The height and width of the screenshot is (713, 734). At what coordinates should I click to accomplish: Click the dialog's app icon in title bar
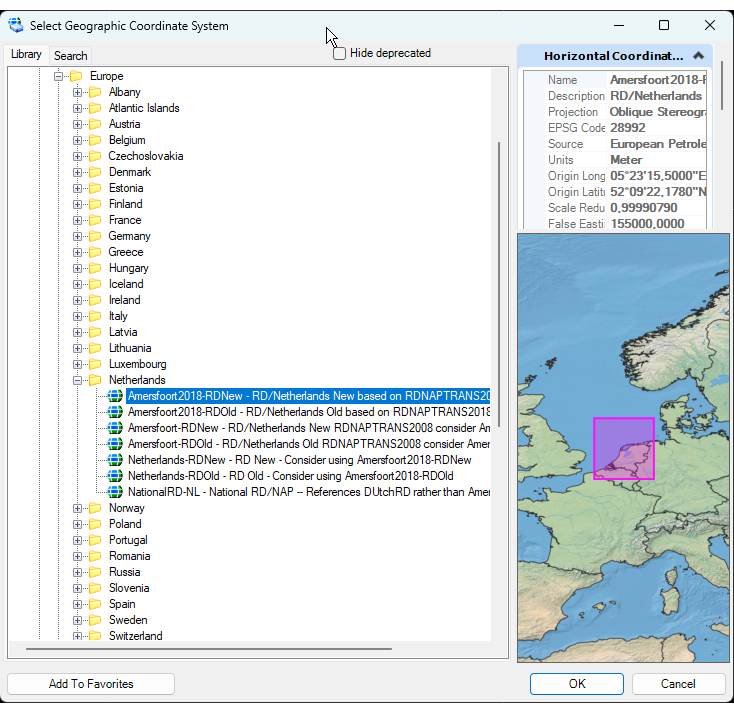16,25
